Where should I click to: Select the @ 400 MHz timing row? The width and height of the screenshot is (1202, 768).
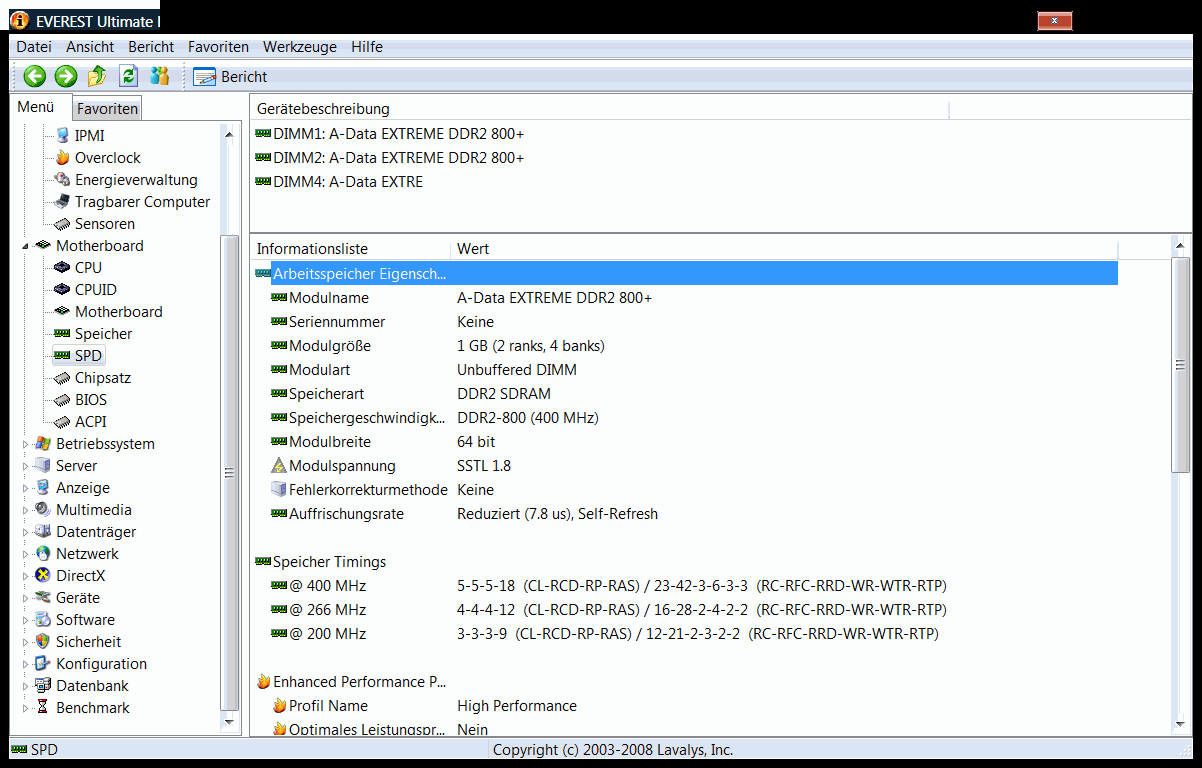[685, 586]
